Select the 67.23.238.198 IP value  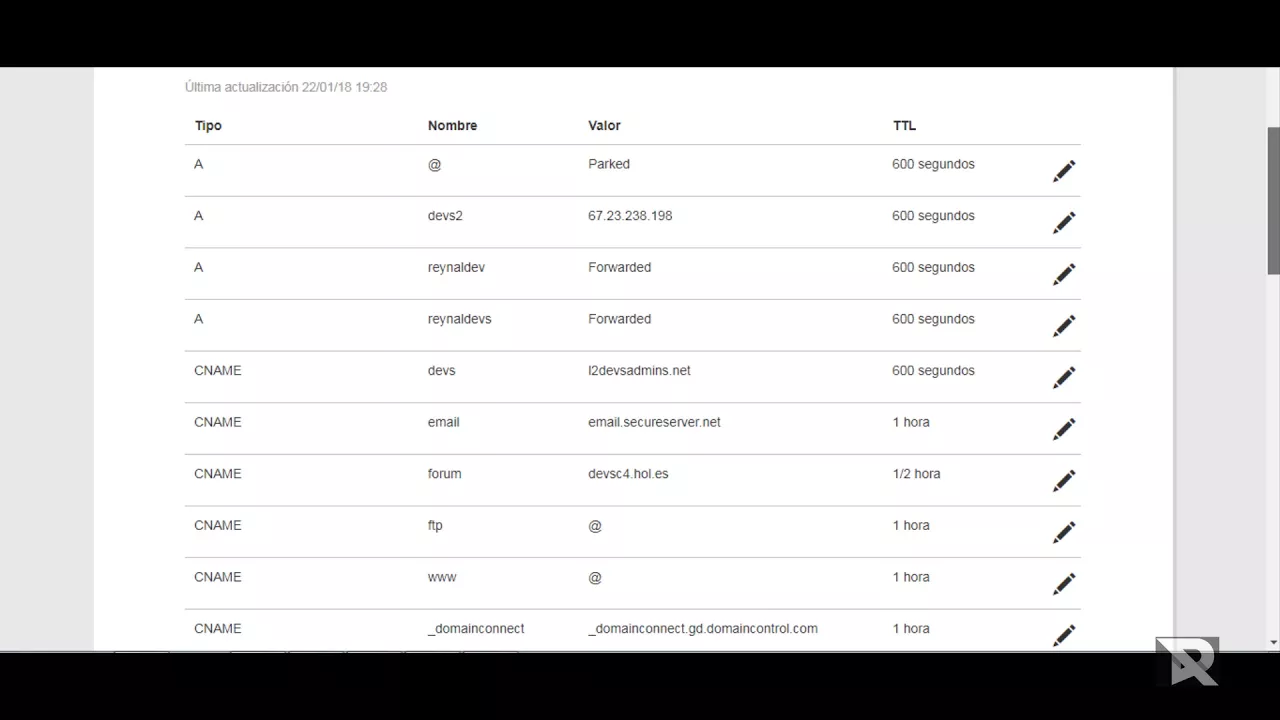coord(630,216)
